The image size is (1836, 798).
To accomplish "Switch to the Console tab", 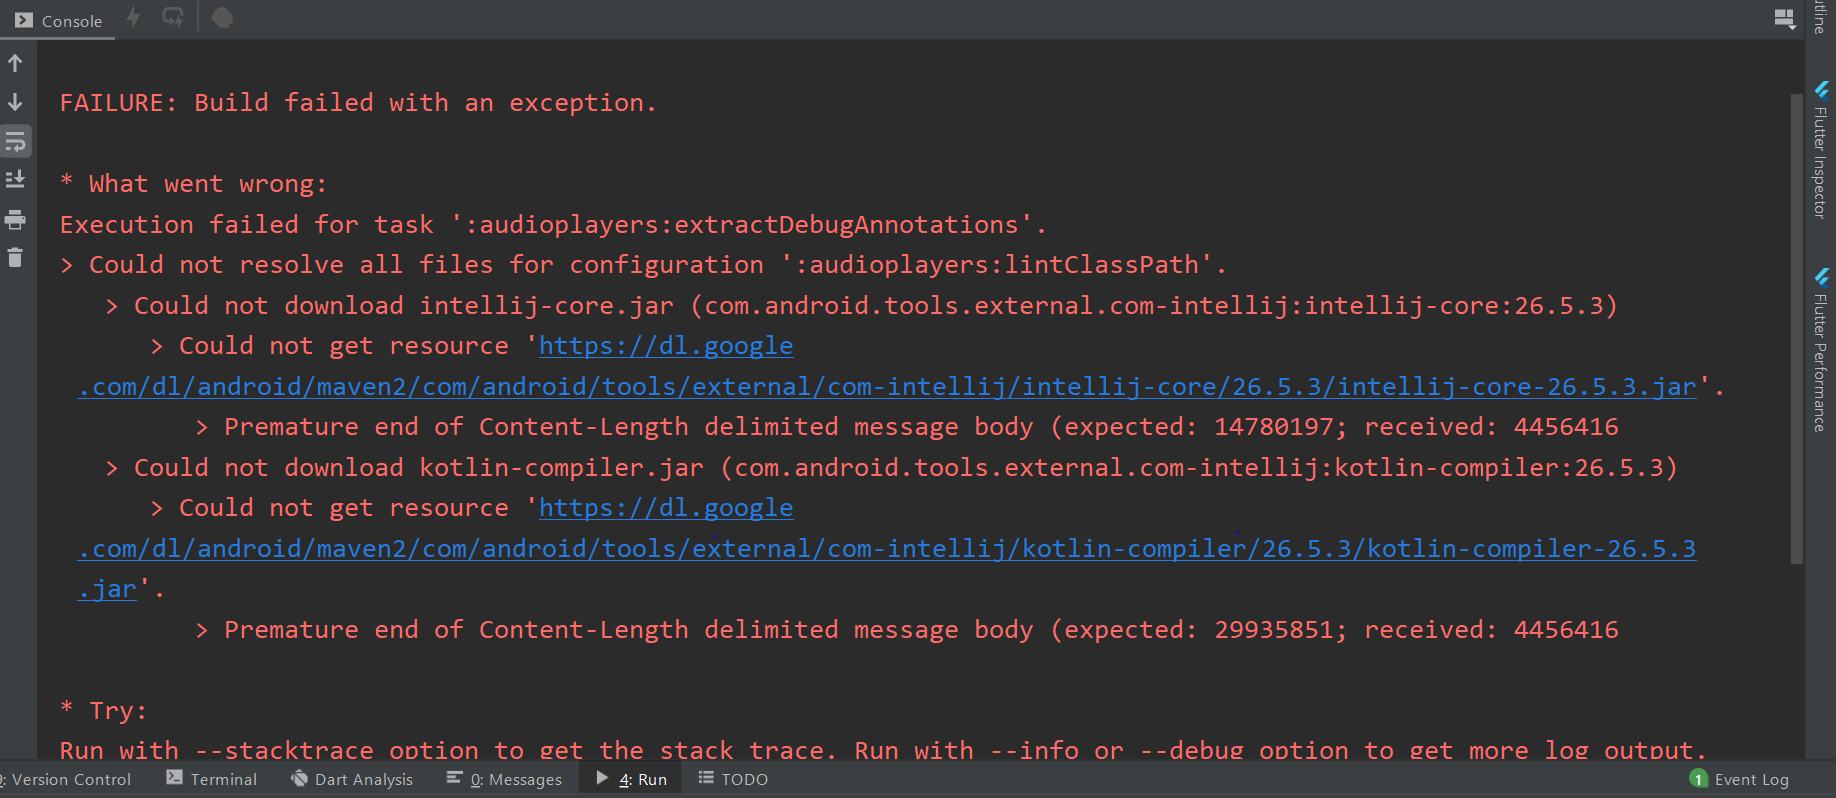I will coord(57,20).
